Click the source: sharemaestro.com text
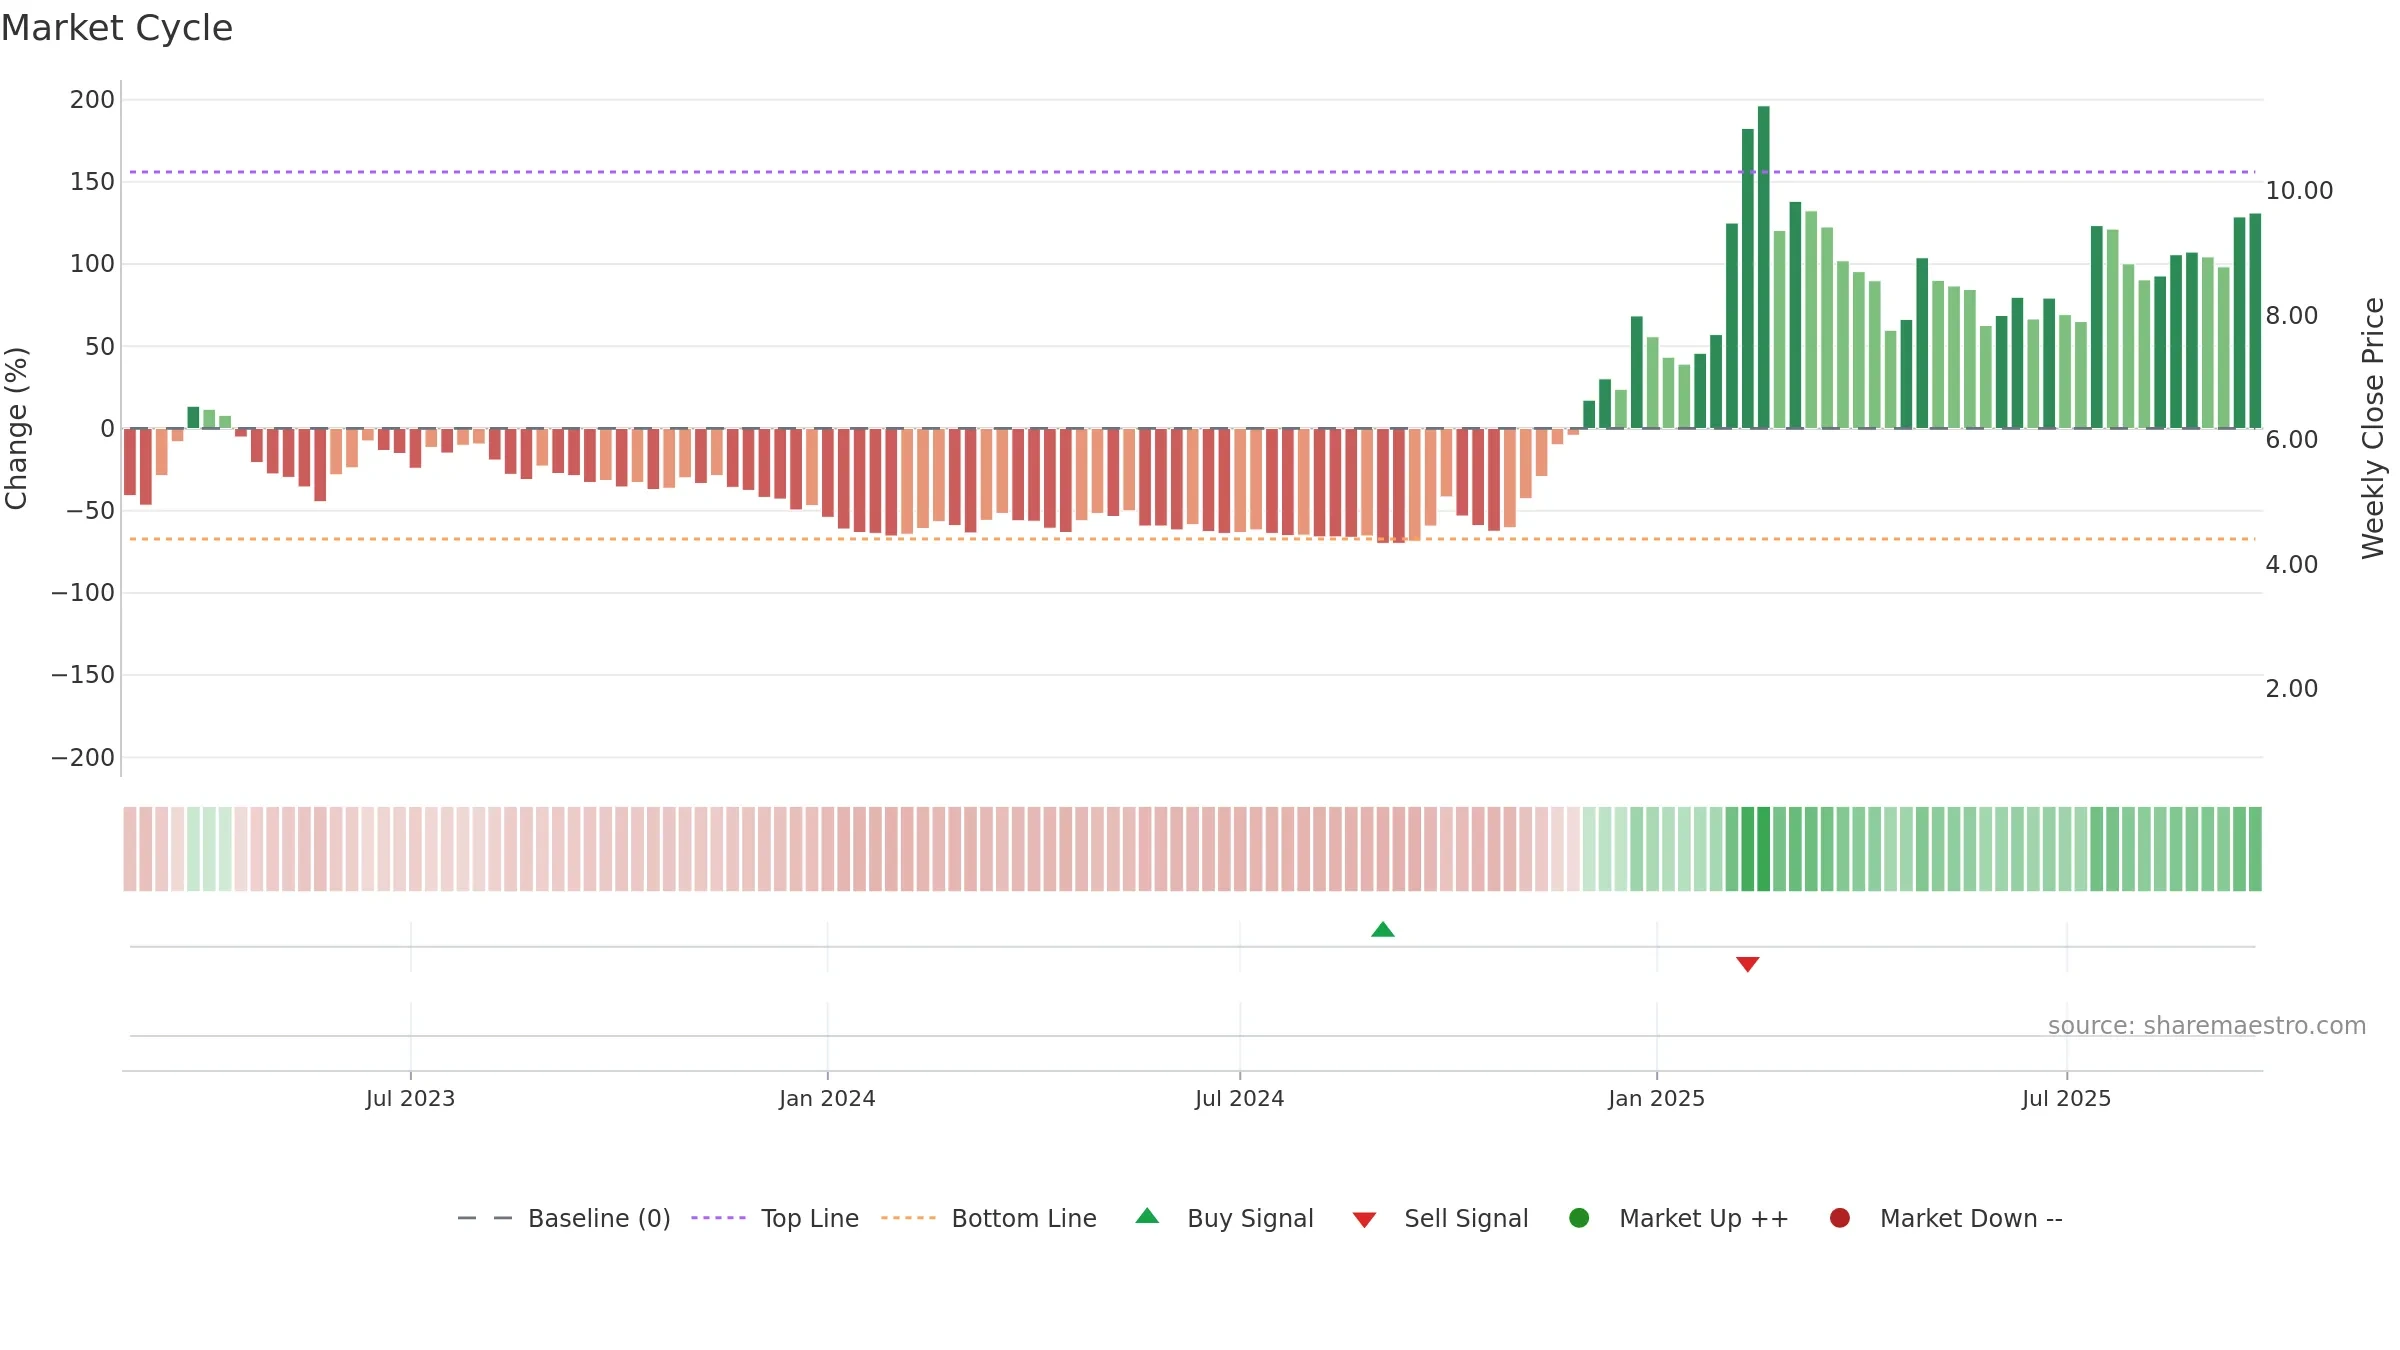This screenshot has width=2400, height=1350. 2207,1026
